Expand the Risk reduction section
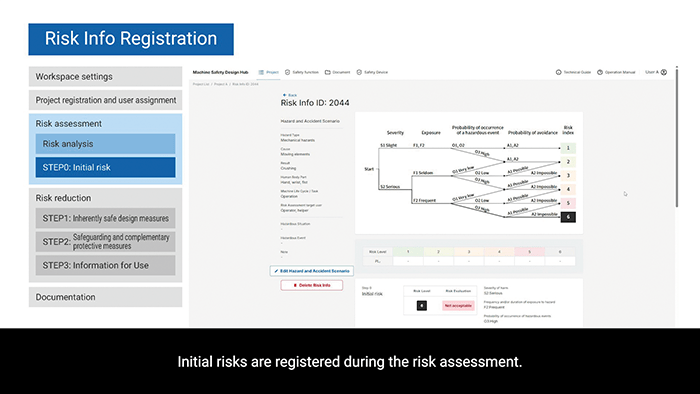Image resolution: width=700 pixels, height=394 pixels. [63, 198]
